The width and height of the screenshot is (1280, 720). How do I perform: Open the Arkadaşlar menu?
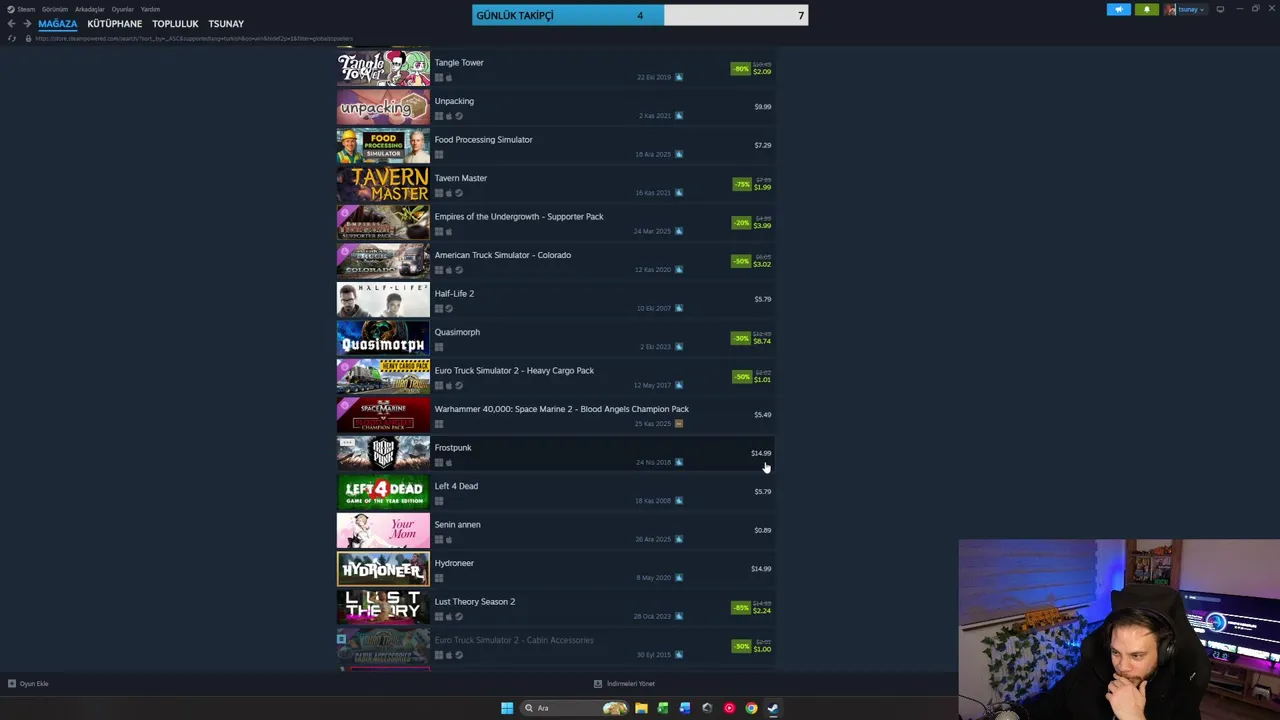[90, 9]
